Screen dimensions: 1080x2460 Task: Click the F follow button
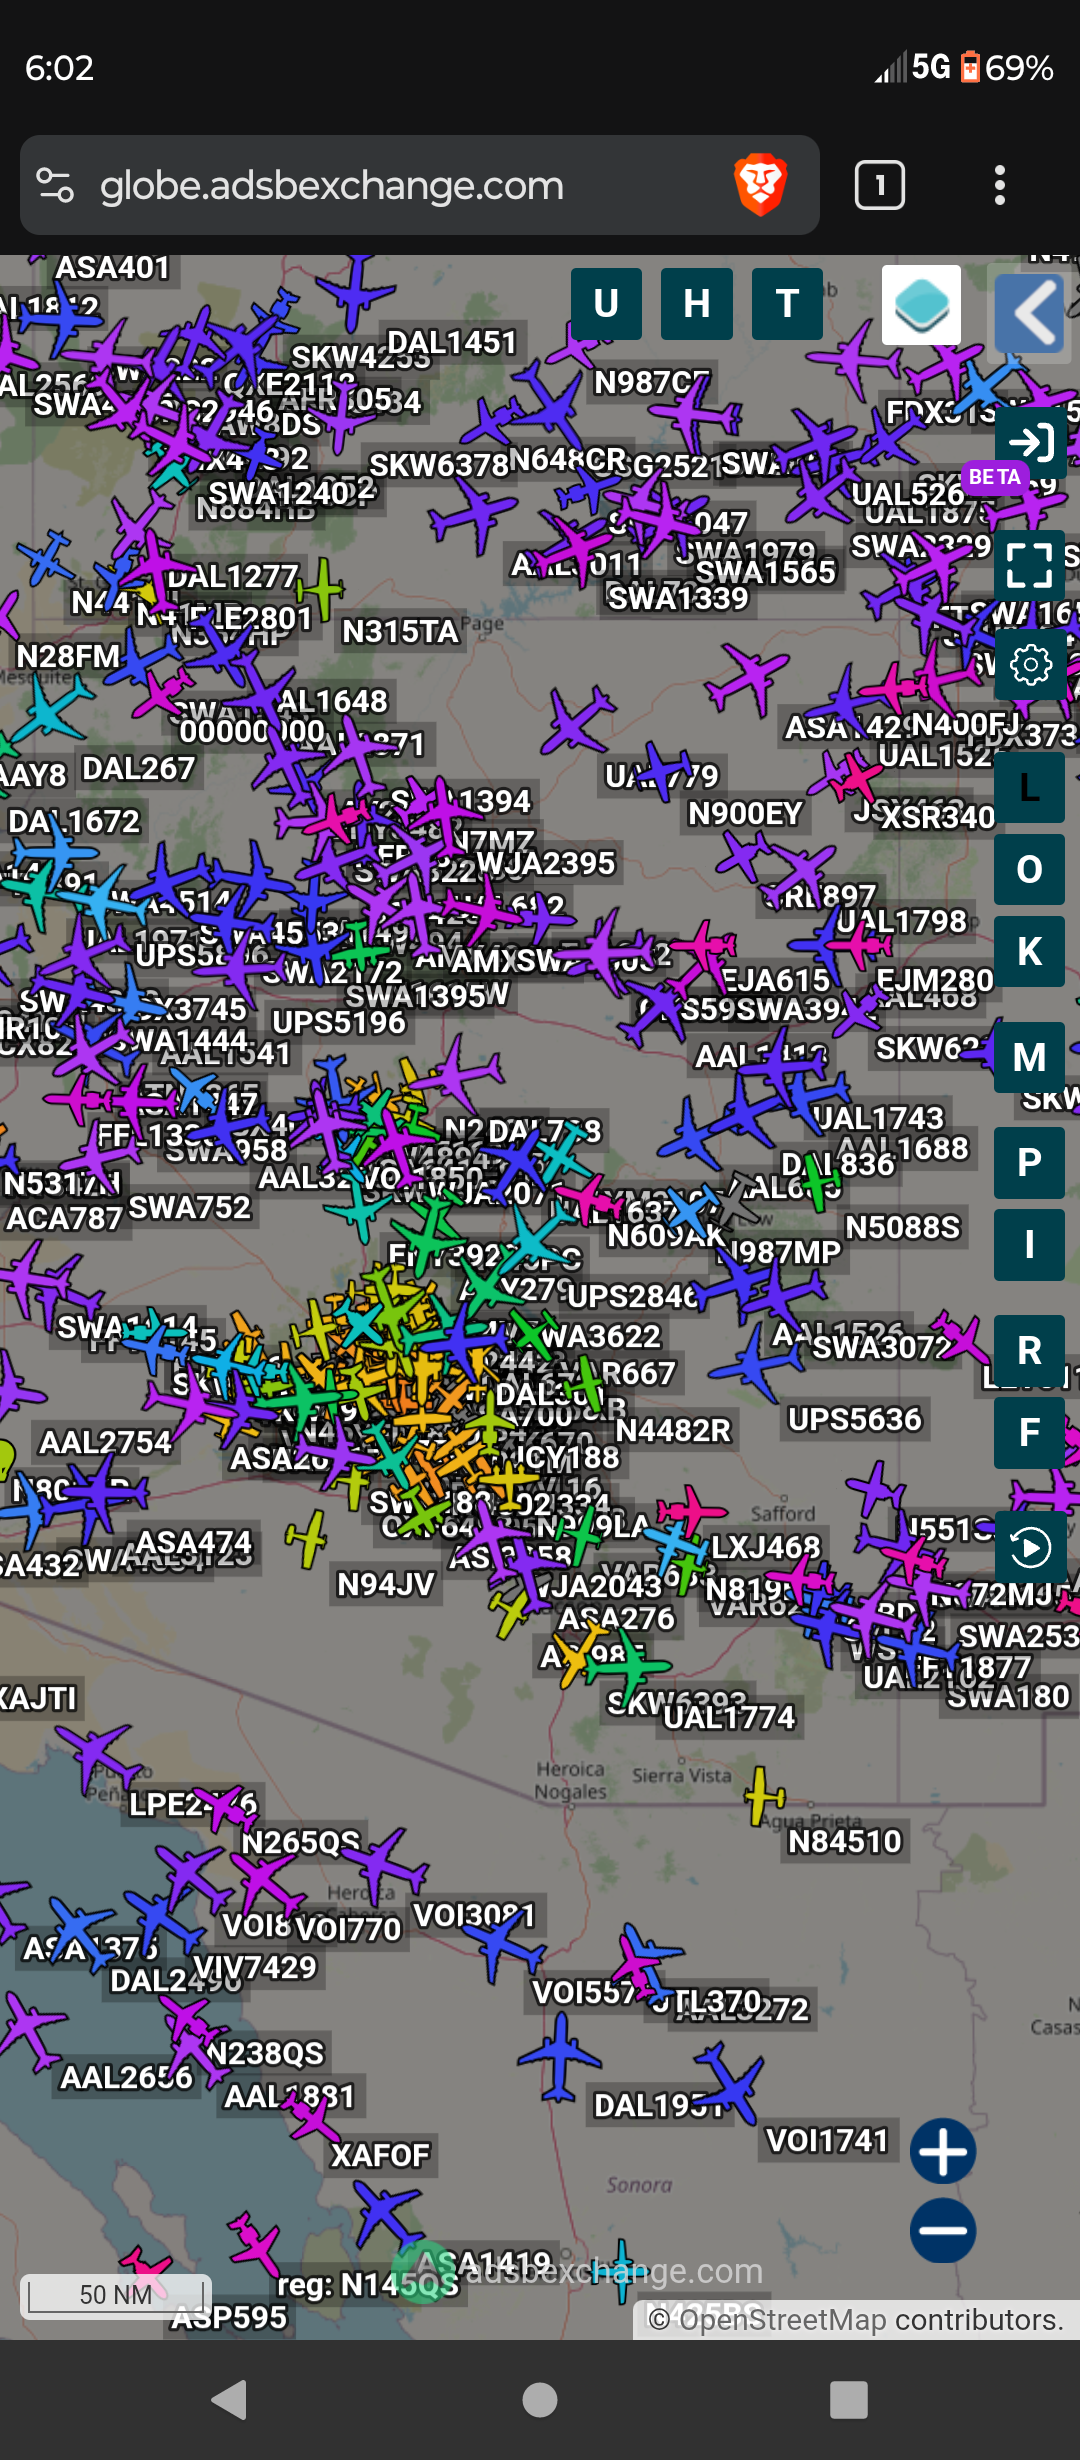(x=1030, y=1433)
